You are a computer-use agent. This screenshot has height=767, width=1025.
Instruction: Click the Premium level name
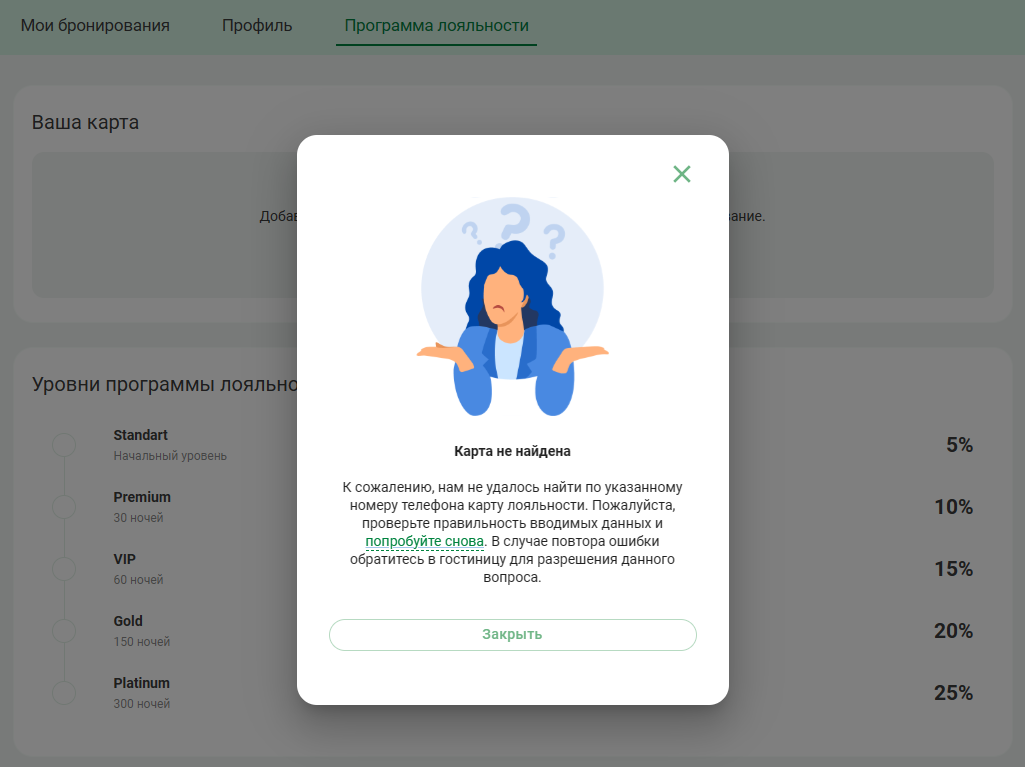(x=142, y=497)
